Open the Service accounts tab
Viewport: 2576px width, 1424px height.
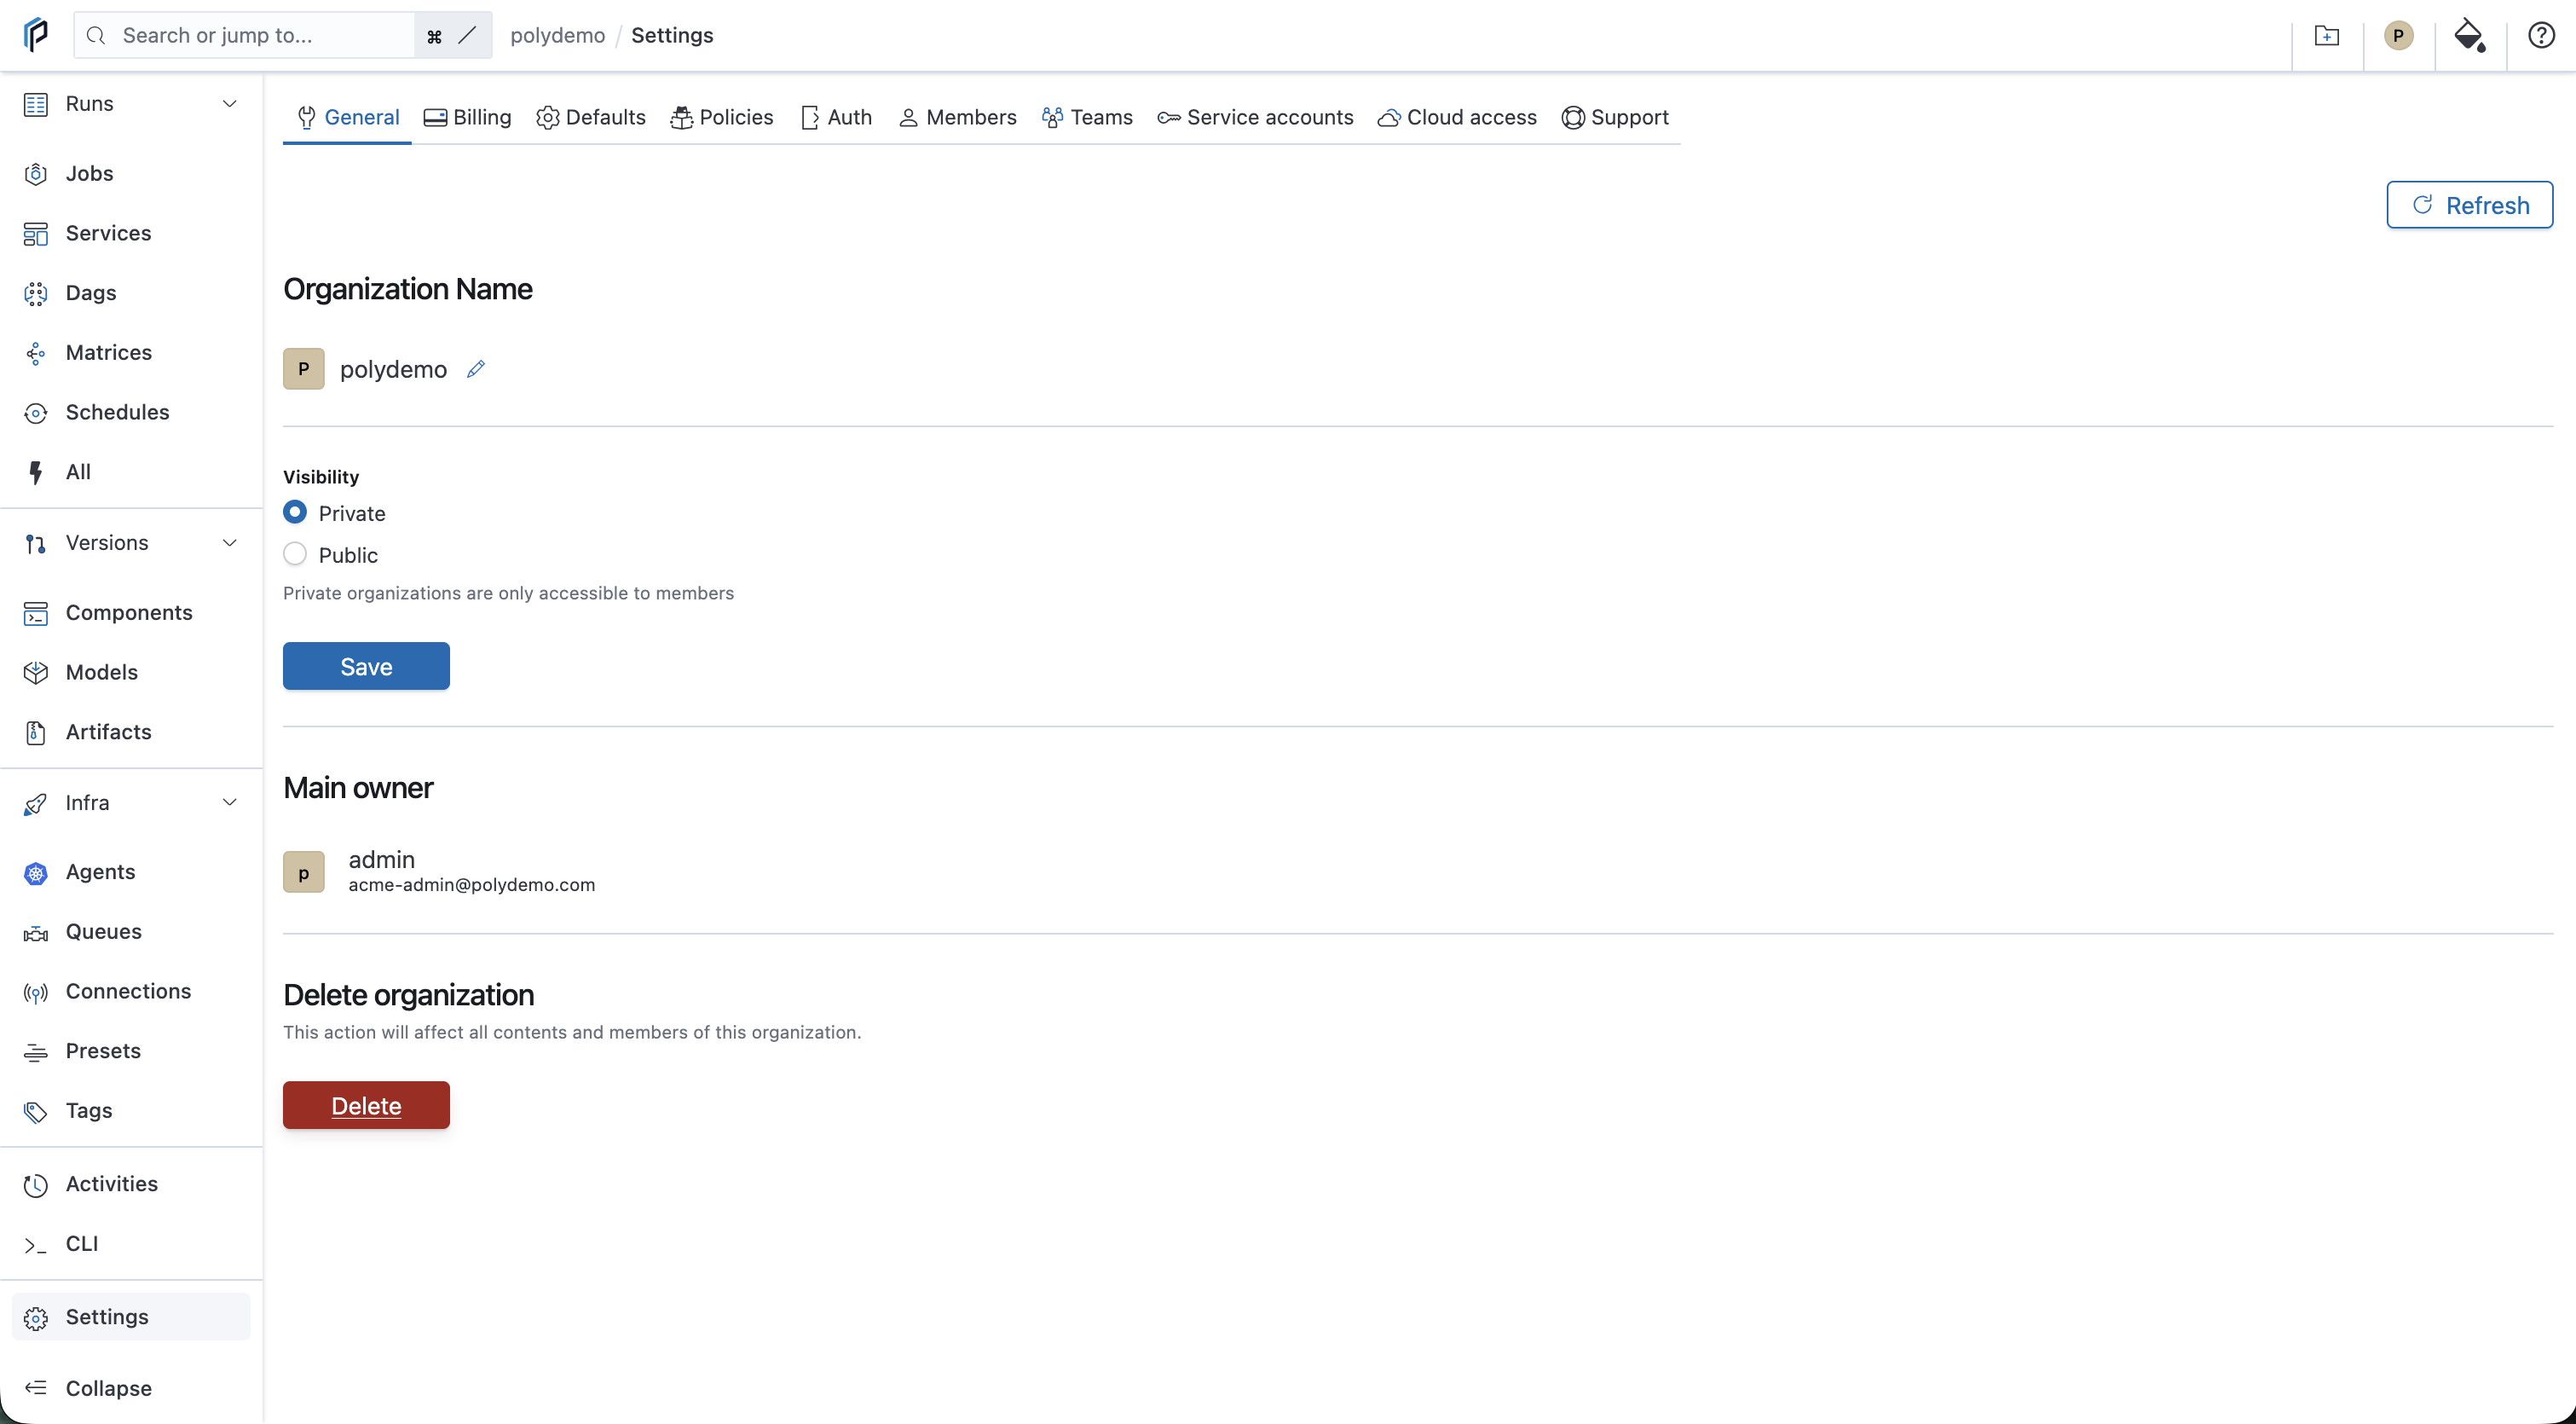click(1255, 117)
